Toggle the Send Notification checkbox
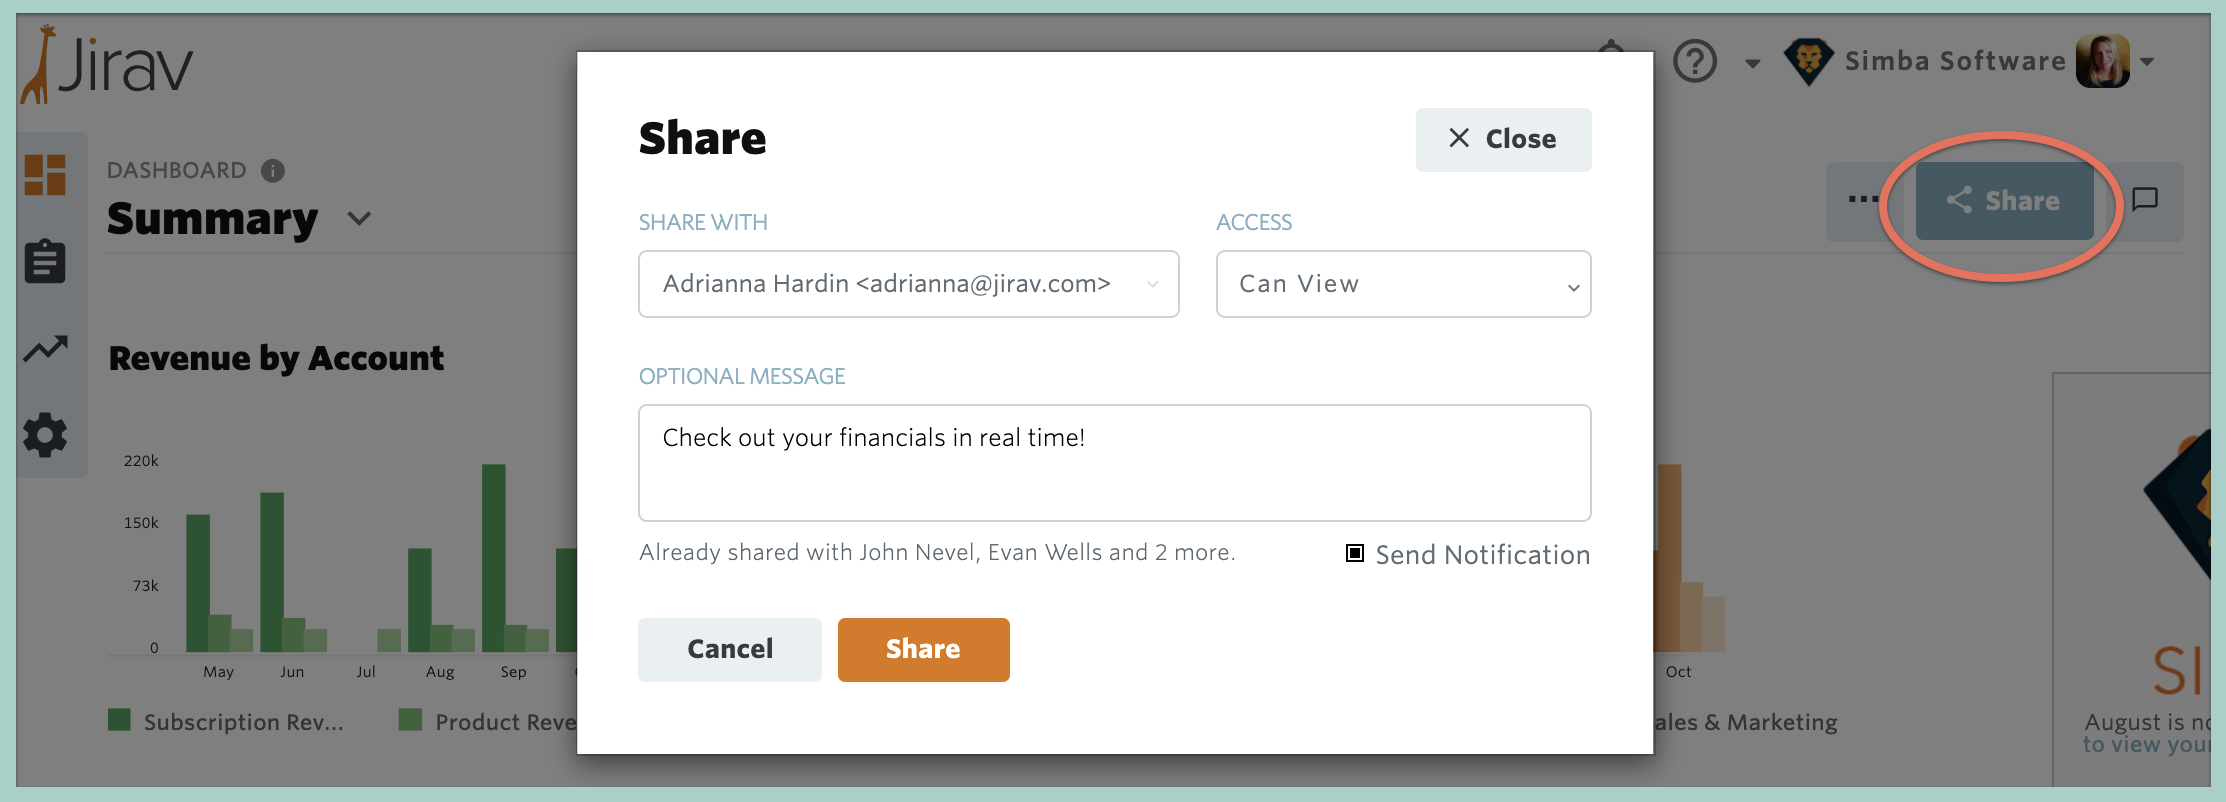2226x802 pixels. click(1355, 553)
